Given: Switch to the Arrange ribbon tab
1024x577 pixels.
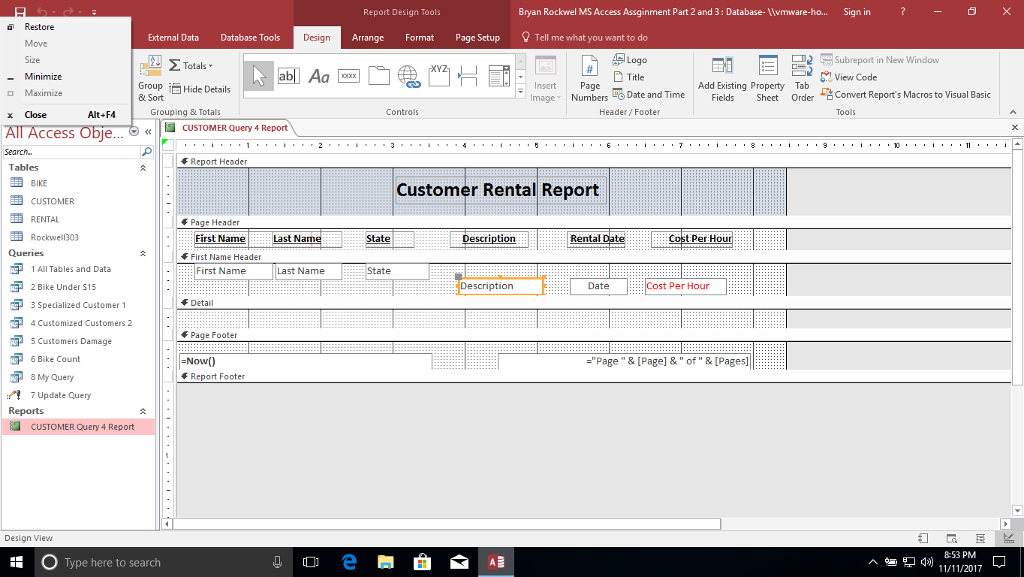Looking at the screenshot, I should 368,37.
